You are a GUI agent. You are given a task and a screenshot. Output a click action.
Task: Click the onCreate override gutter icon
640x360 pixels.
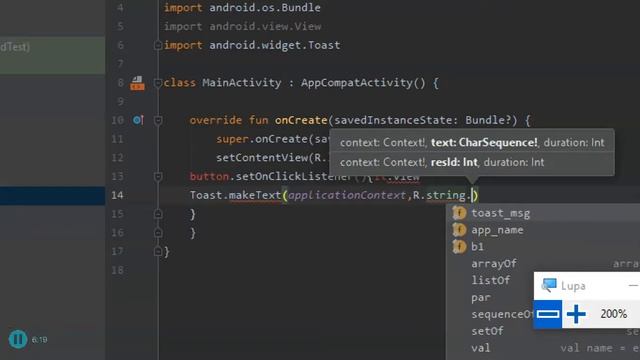138,120
